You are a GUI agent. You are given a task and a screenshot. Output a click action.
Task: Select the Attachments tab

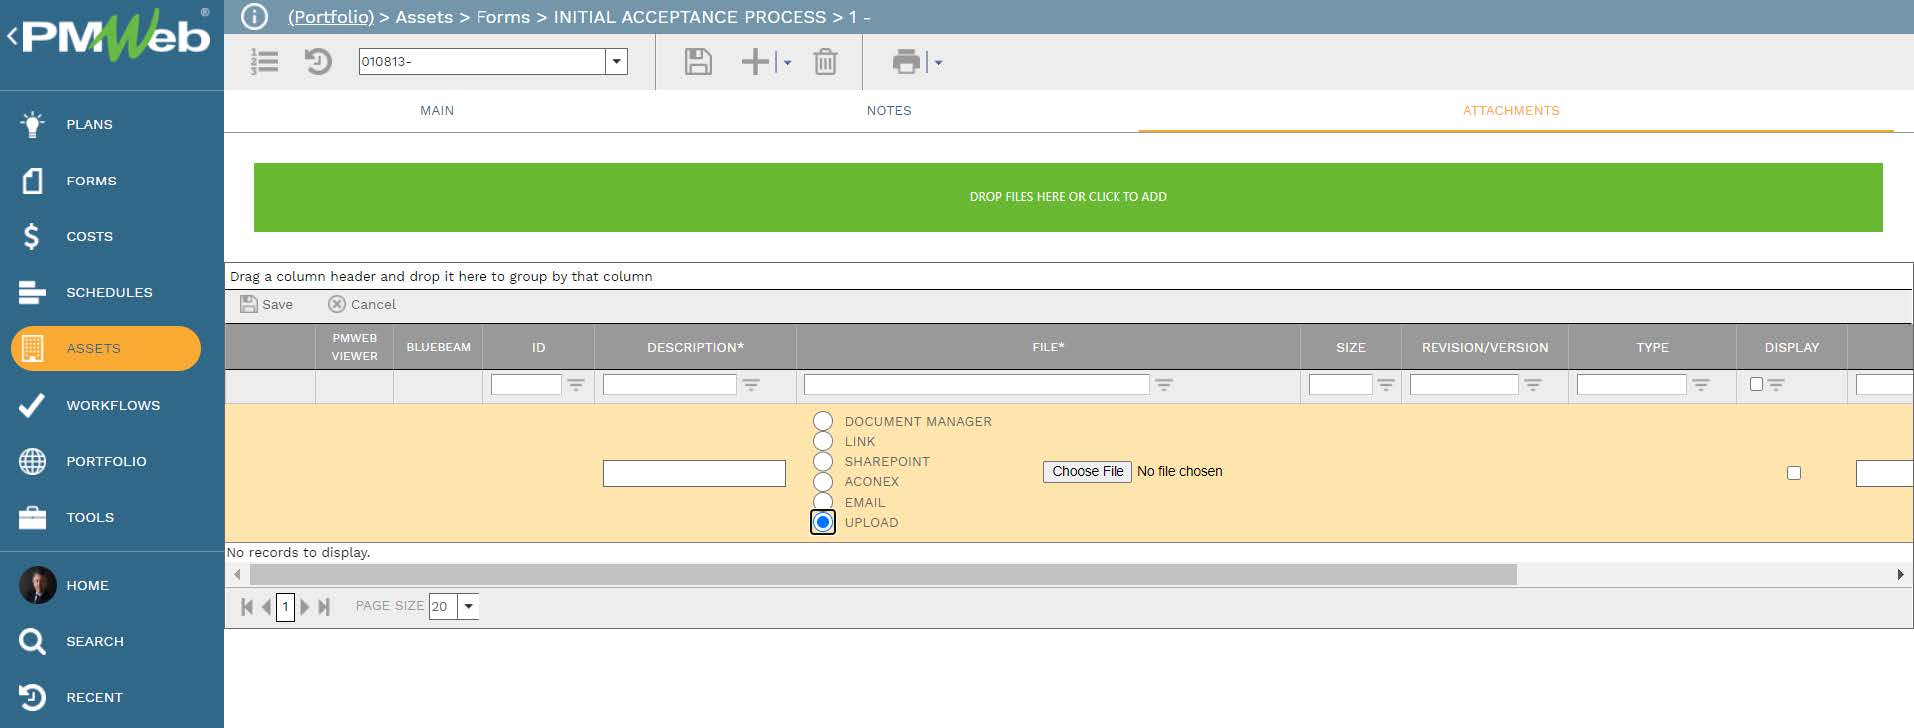pos(1511,111)
